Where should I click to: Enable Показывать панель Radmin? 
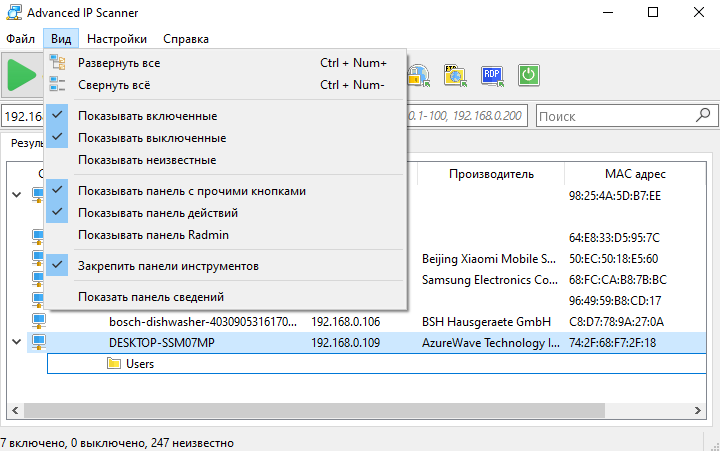[x=225, y=235]
